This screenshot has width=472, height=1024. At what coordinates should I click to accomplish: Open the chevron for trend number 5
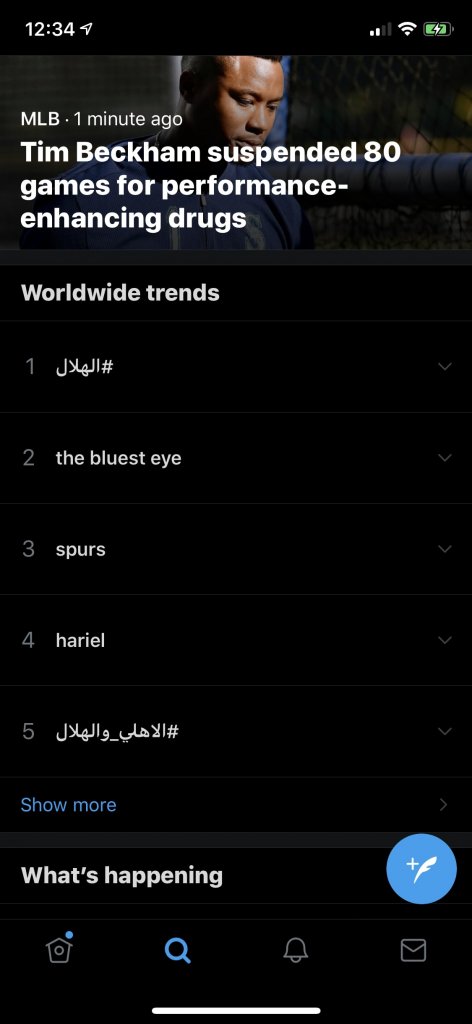pyautogui.click(x=445, y=731)
